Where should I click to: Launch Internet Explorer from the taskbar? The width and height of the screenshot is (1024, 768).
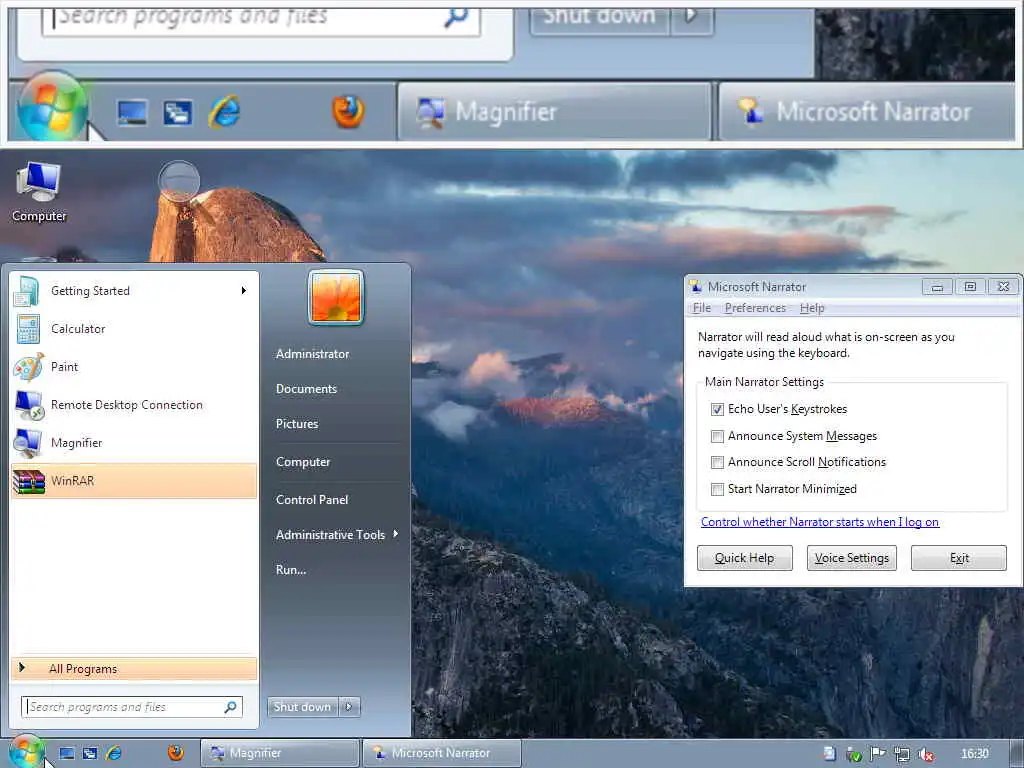pos(113,753)
